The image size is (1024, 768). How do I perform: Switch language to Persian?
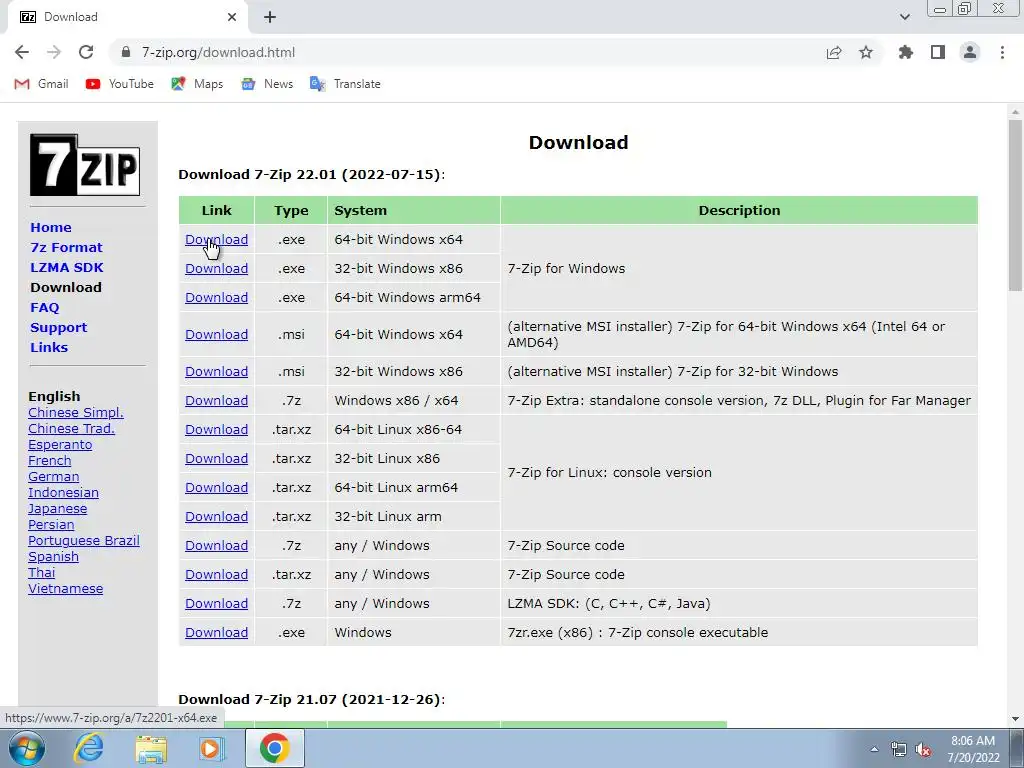click(x=51, y=524)
